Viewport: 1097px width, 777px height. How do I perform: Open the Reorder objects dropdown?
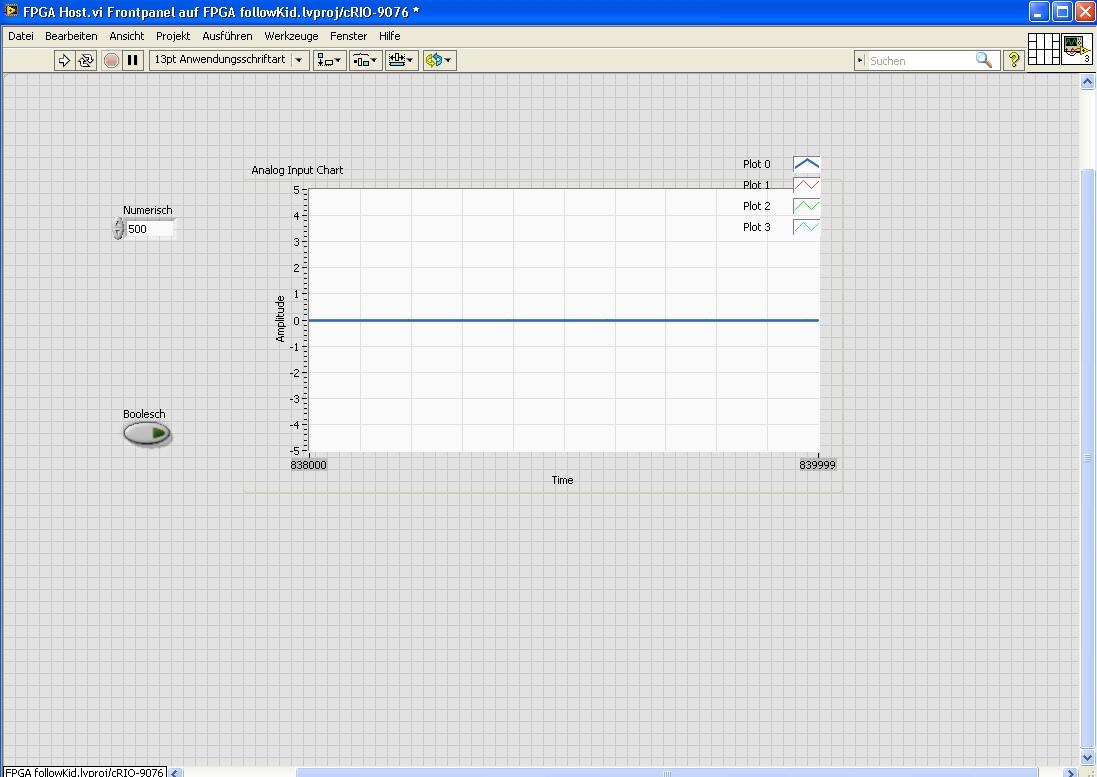(439, 60)
